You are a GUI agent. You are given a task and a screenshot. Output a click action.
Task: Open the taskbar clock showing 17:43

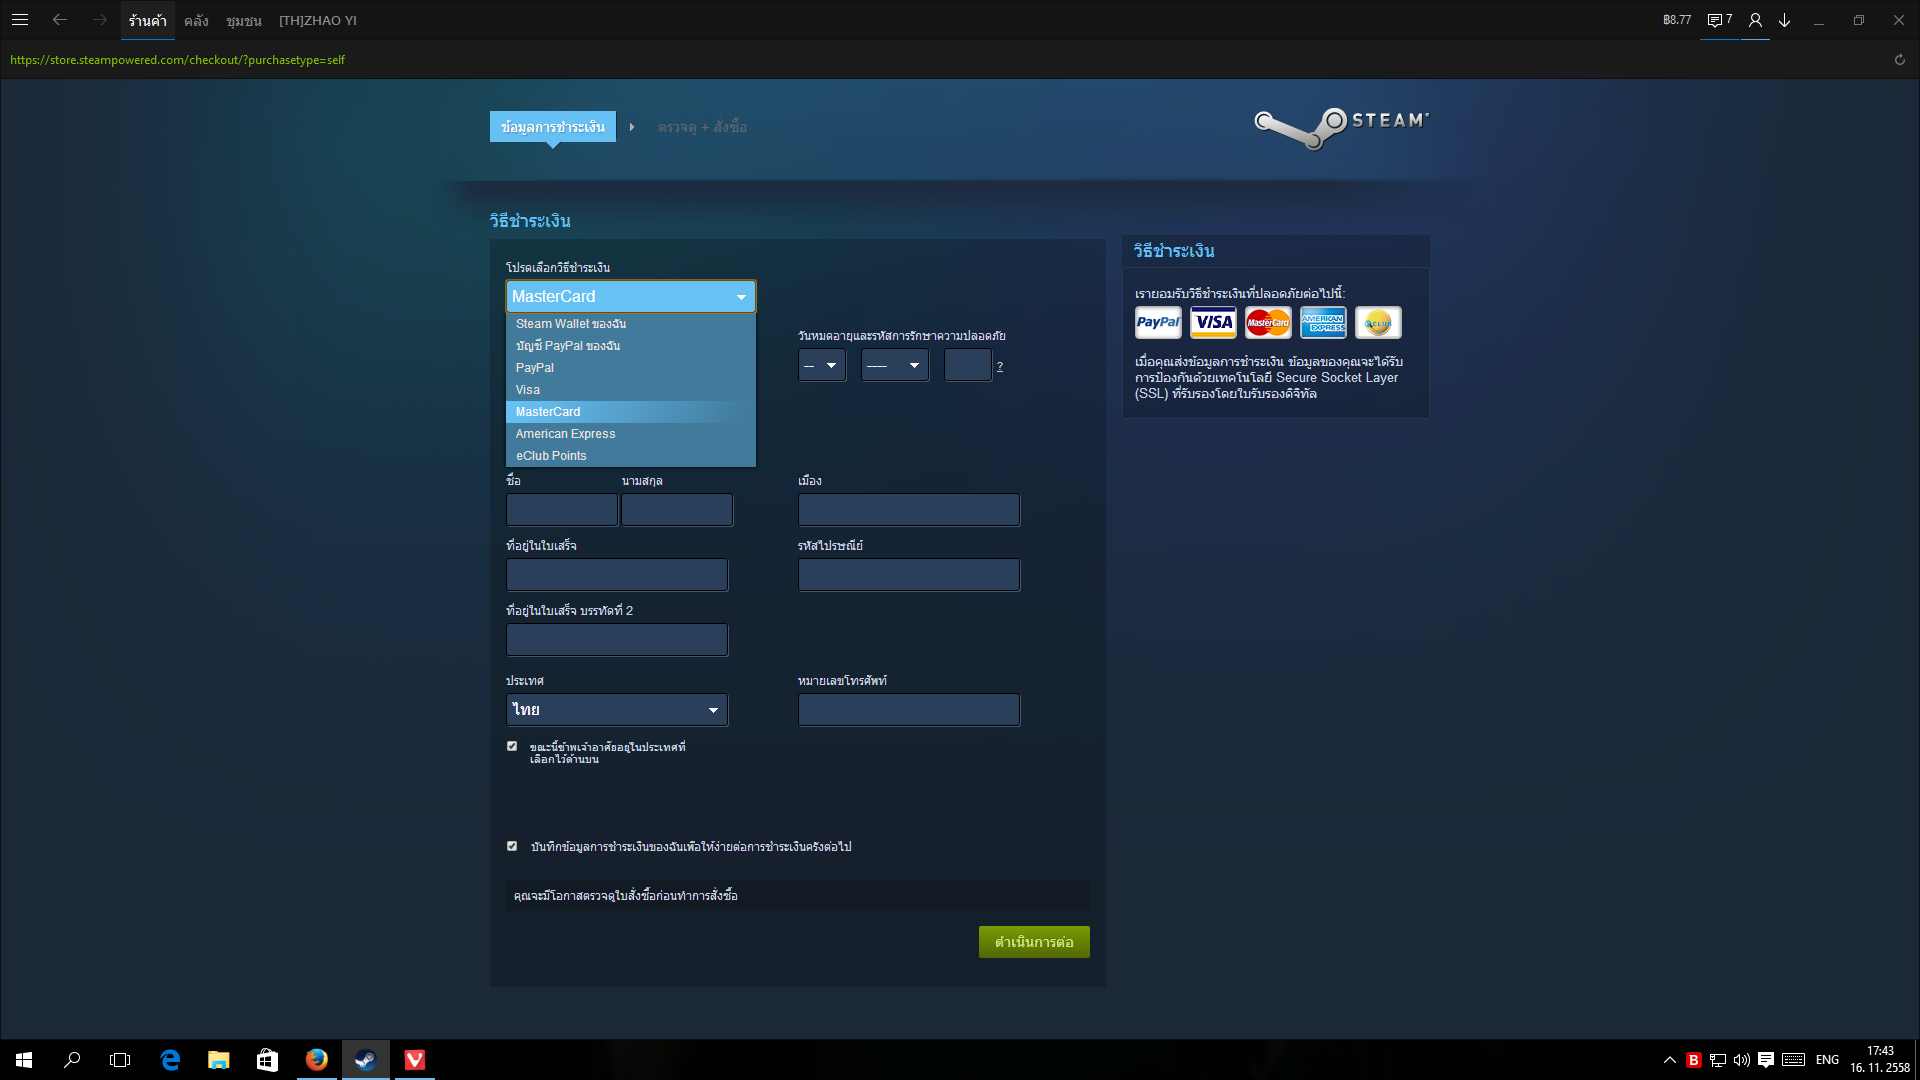(1880, 1060)
